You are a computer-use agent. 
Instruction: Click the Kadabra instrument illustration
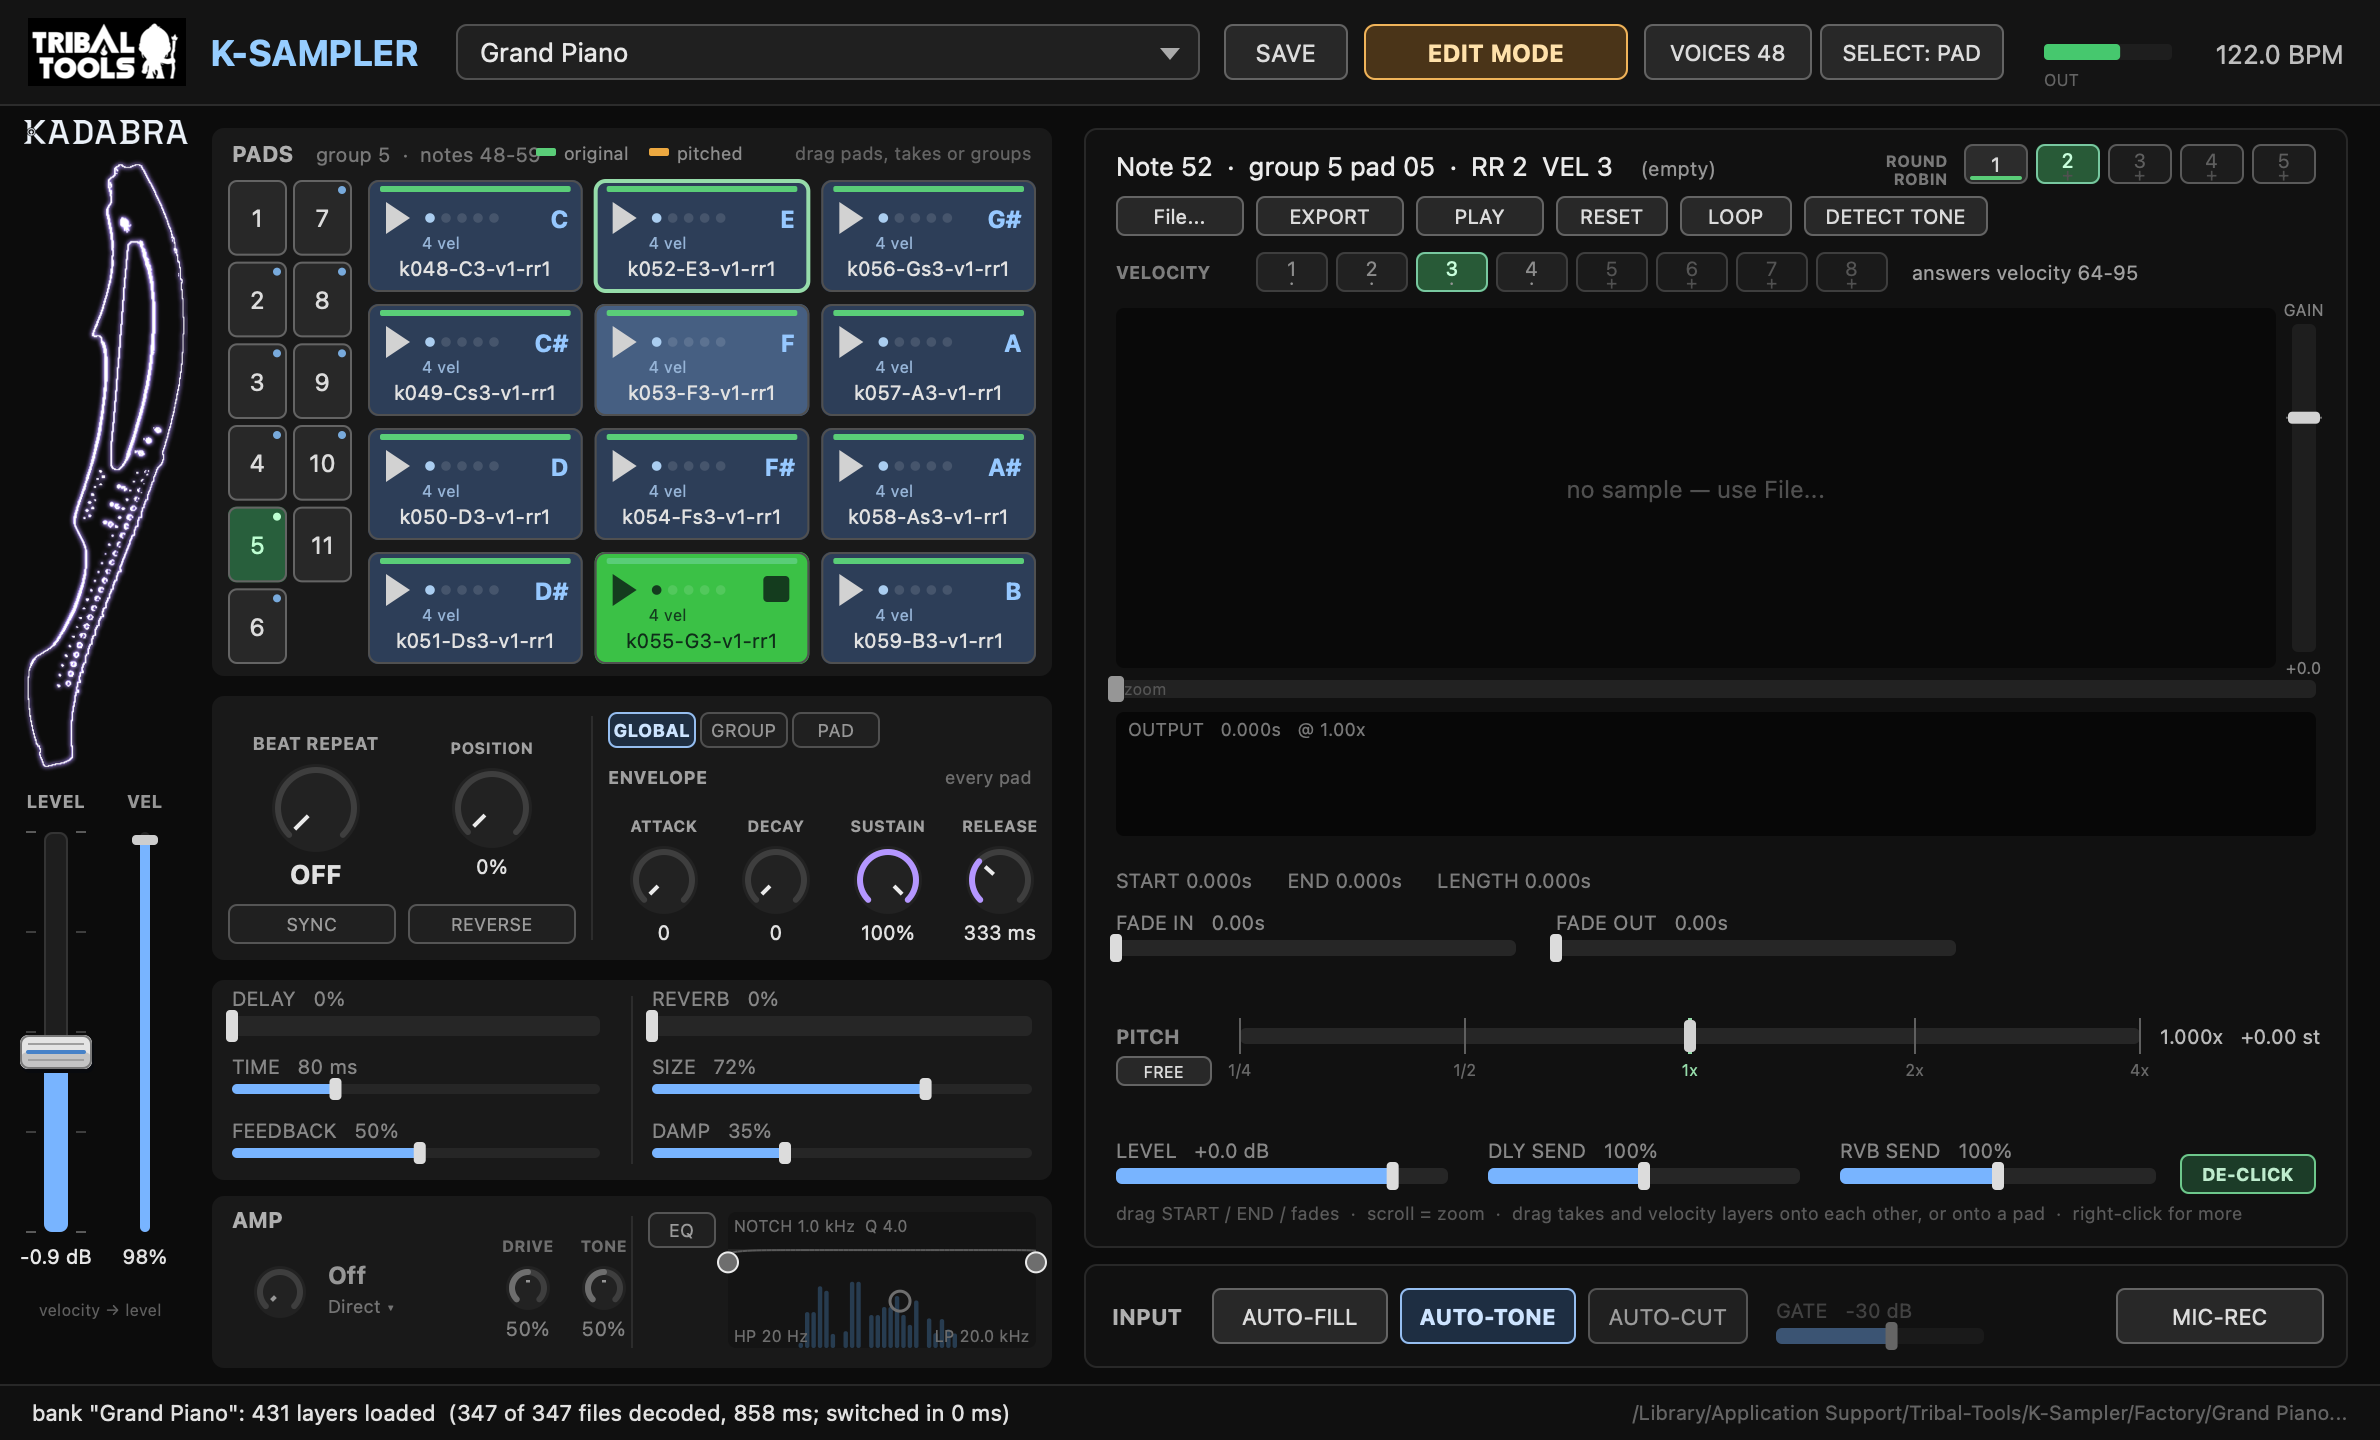point(106,465)
